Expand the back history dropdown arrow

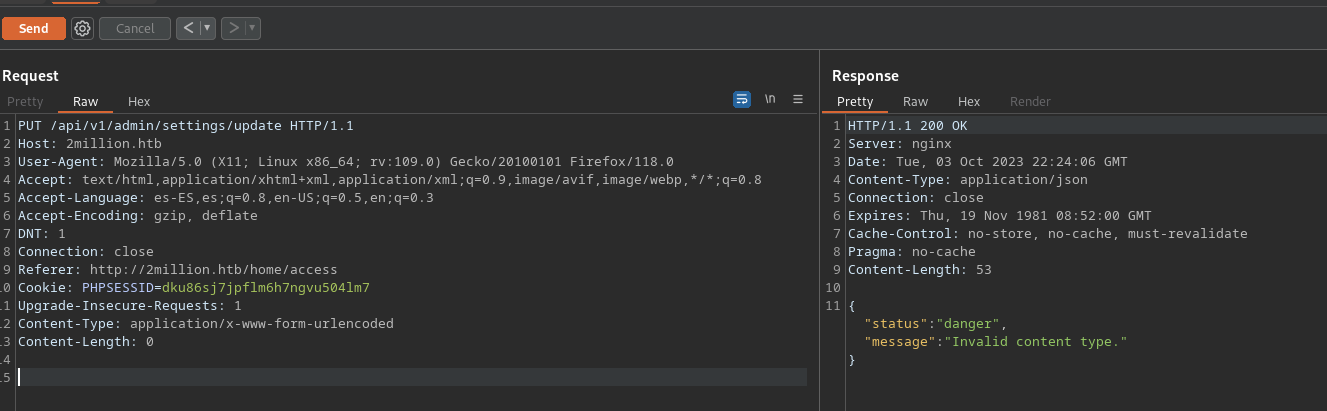(208, 29)
